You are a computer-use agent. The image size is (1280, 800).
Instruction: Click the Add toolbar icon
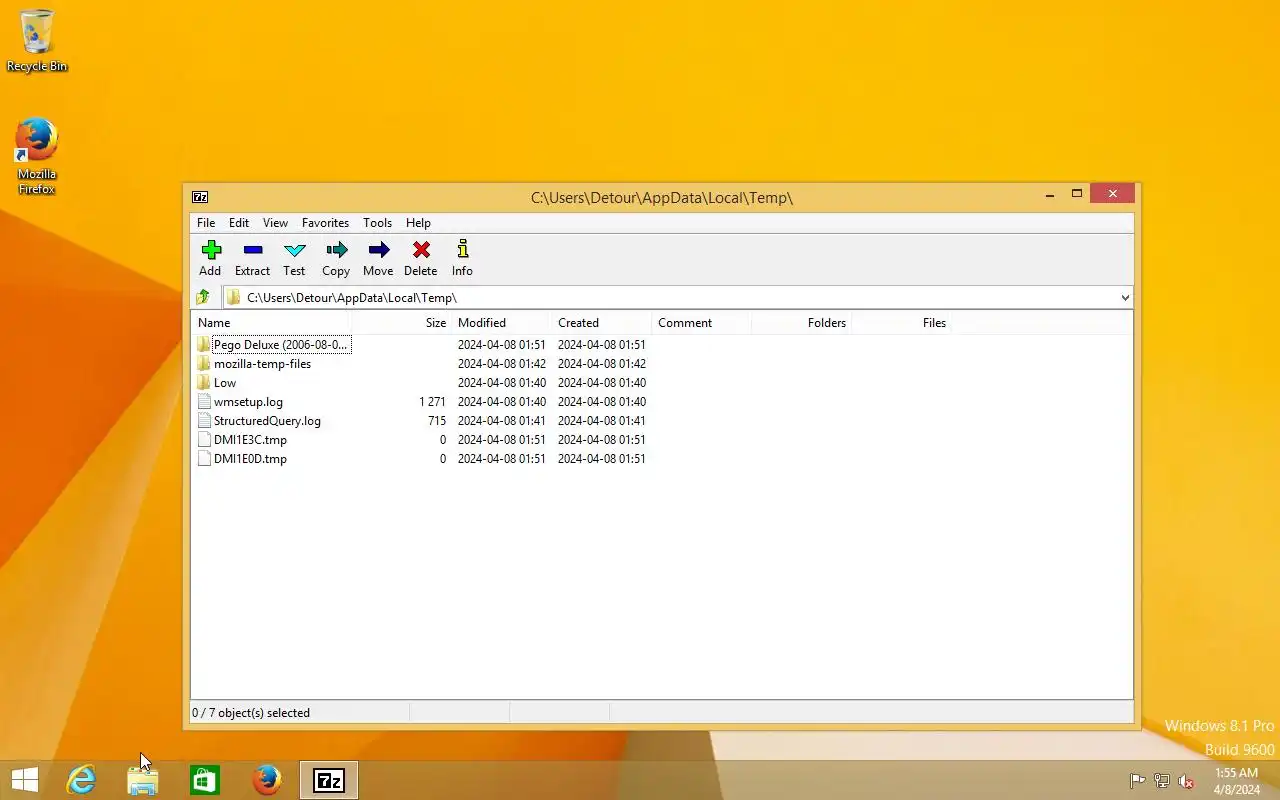point(210,250)
